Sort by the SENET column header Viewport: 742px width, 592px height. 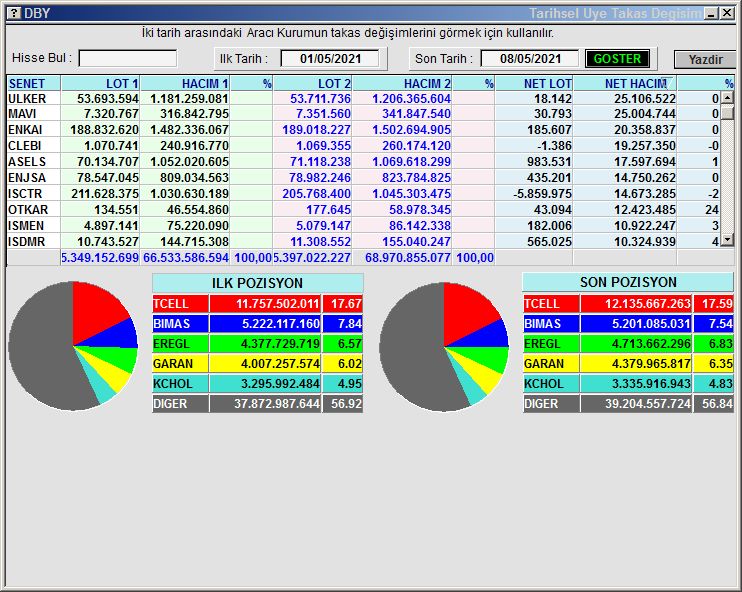point(33,83)
